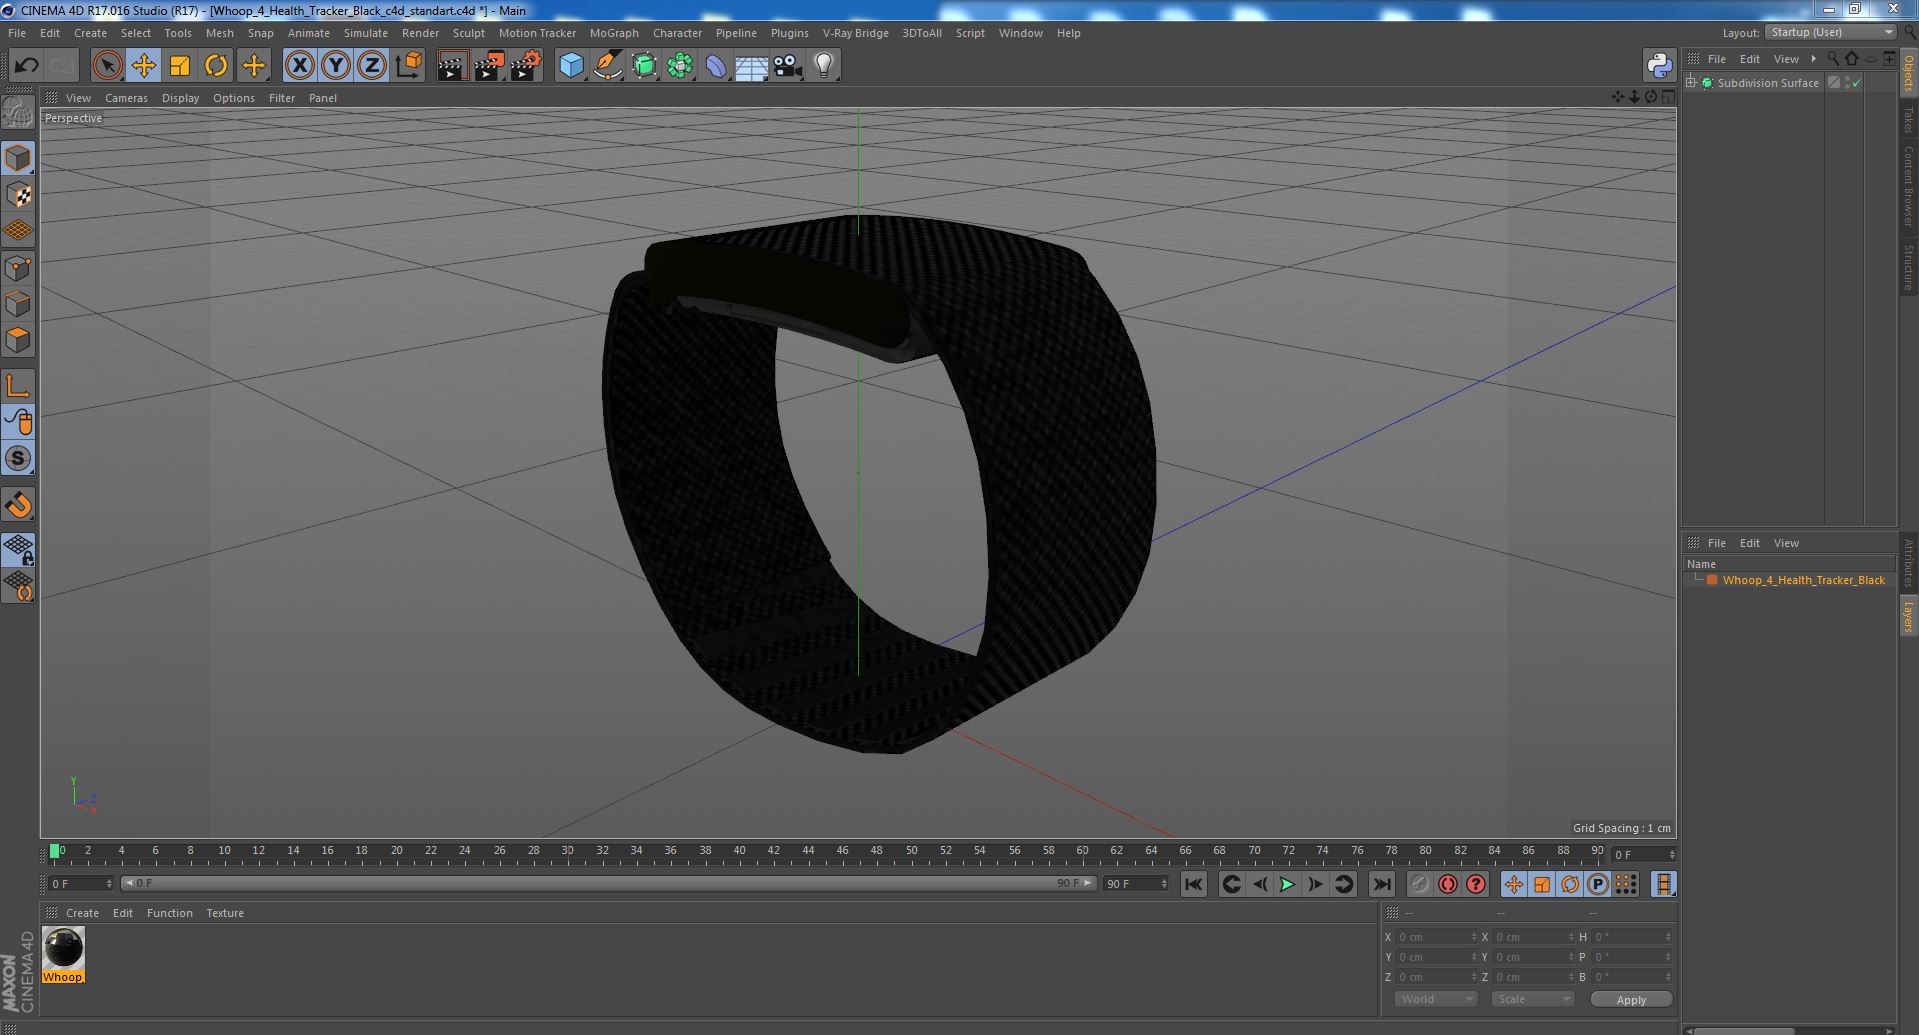
Task: Maximize viewport toggle icon
Action: (1667, 97)
